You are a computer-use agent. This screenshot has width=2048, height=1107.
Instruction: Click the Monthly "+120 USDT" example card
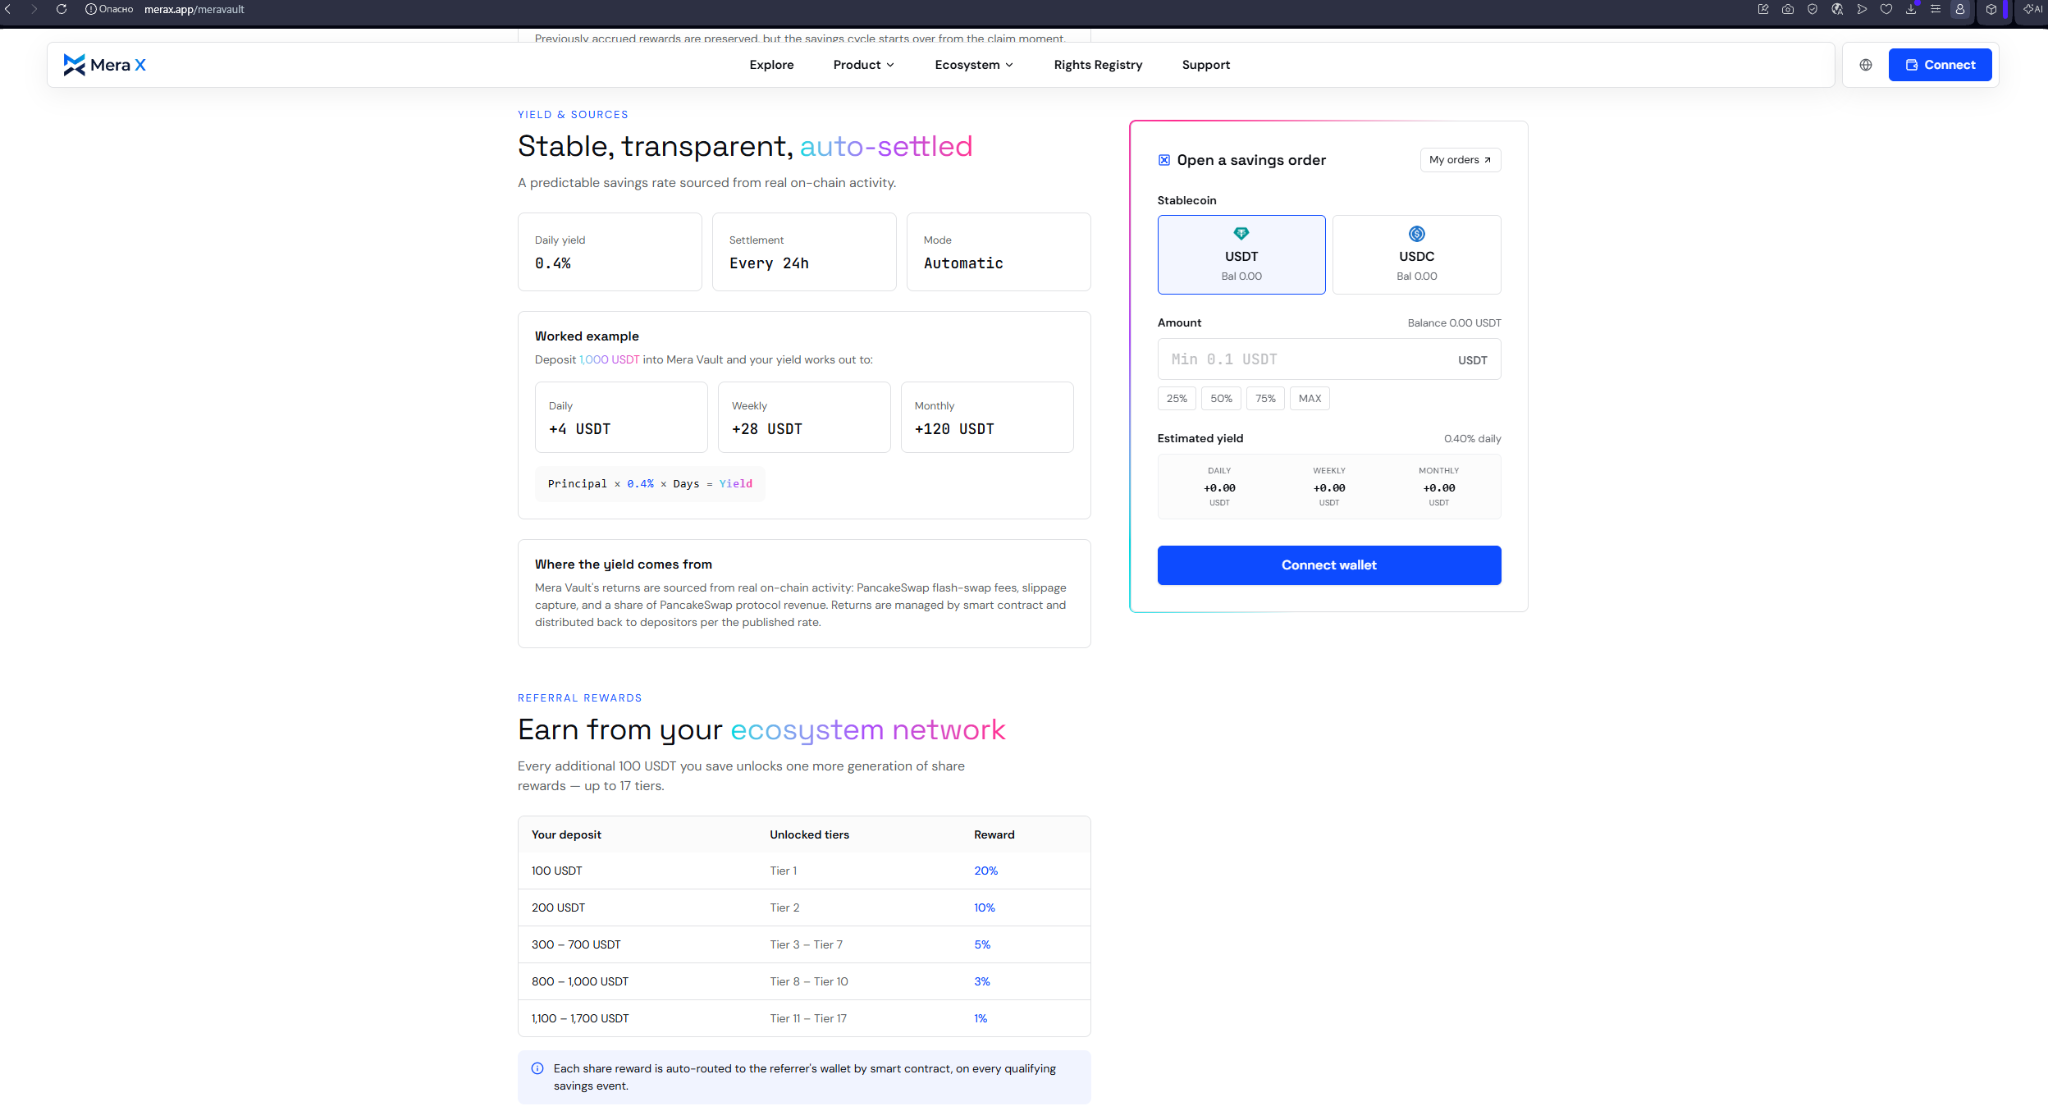(x=987, y=417)
